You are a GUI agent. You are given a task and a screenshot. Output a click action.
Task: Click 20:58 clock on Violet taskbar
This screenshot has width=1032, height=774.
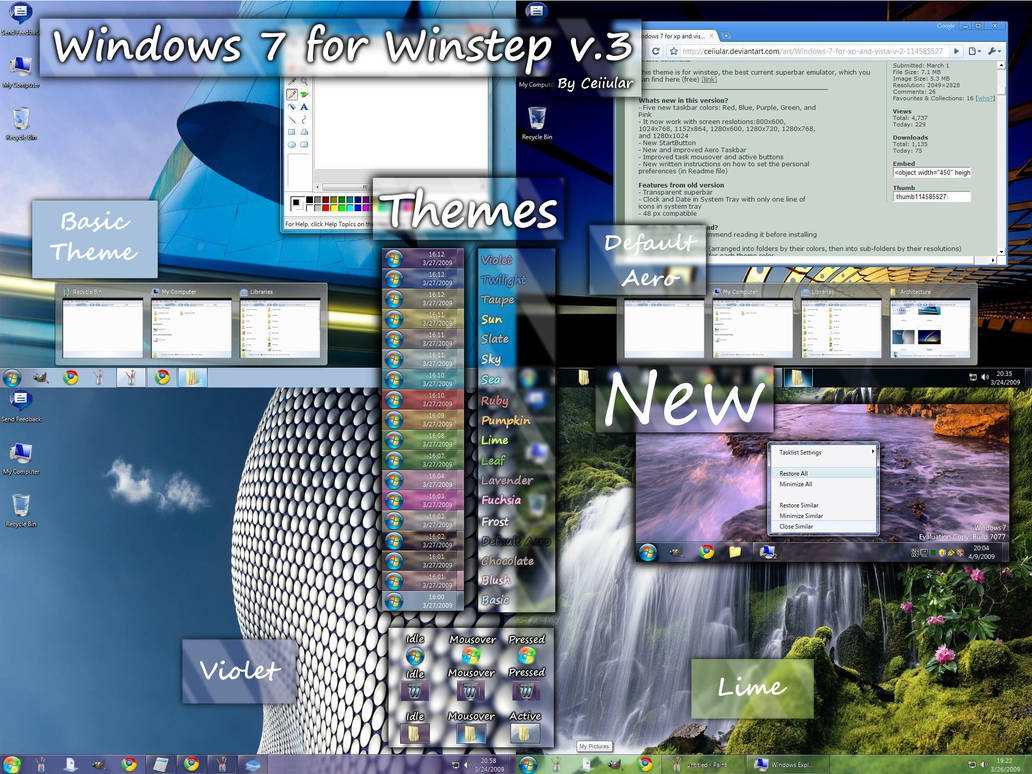tap(488, 764)
